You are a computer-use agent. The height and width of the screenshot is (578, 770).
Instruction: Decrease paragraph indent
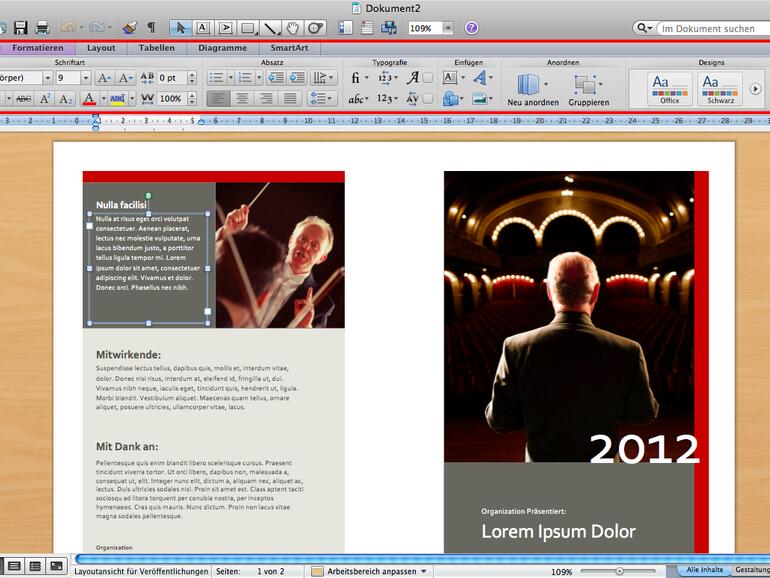276,78
